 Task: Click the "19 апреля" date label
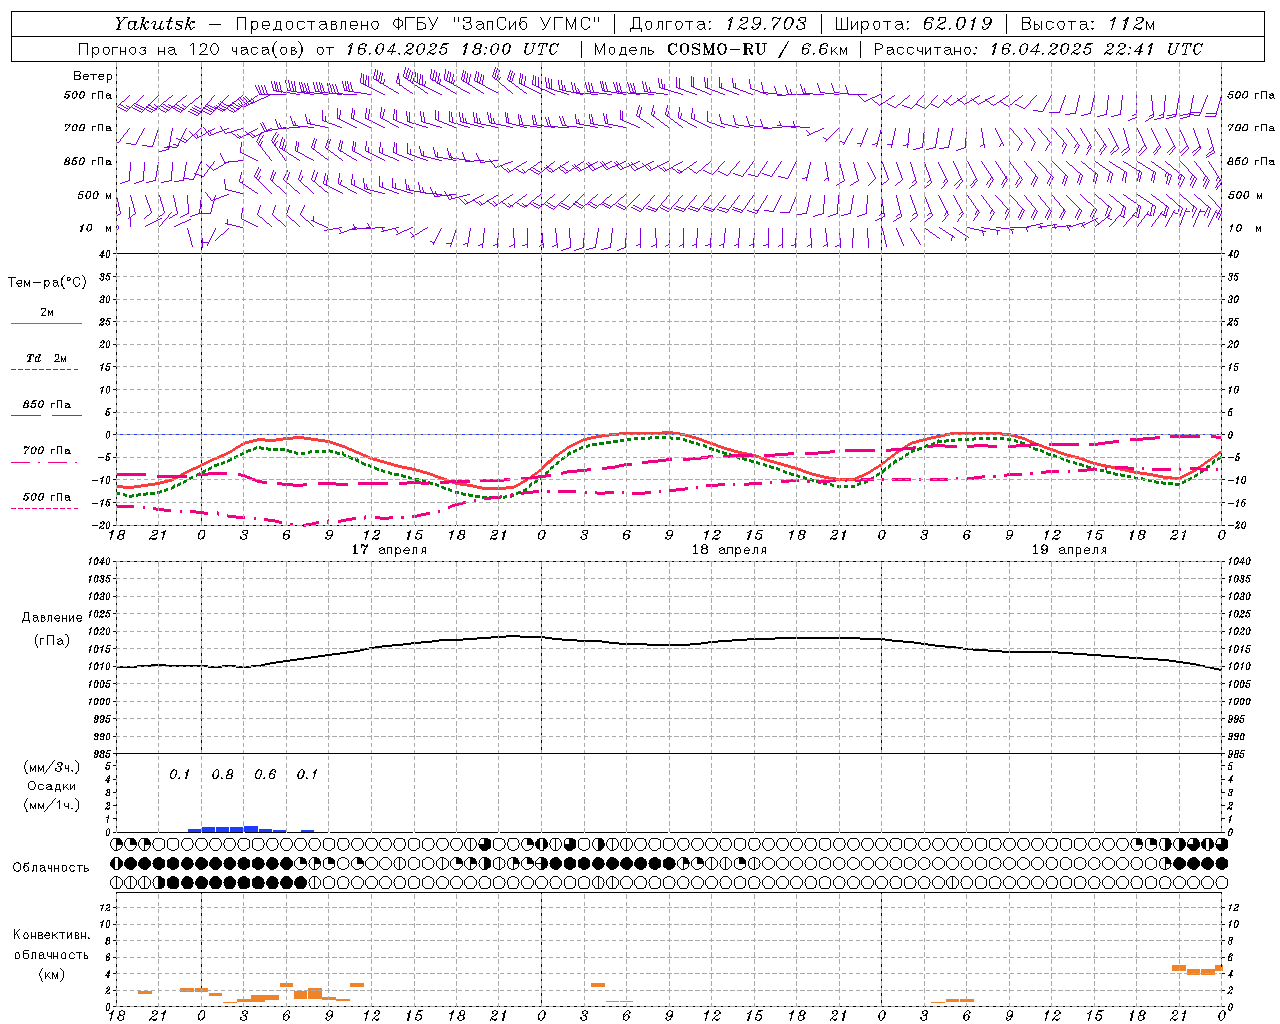[x=1069, y=550]
